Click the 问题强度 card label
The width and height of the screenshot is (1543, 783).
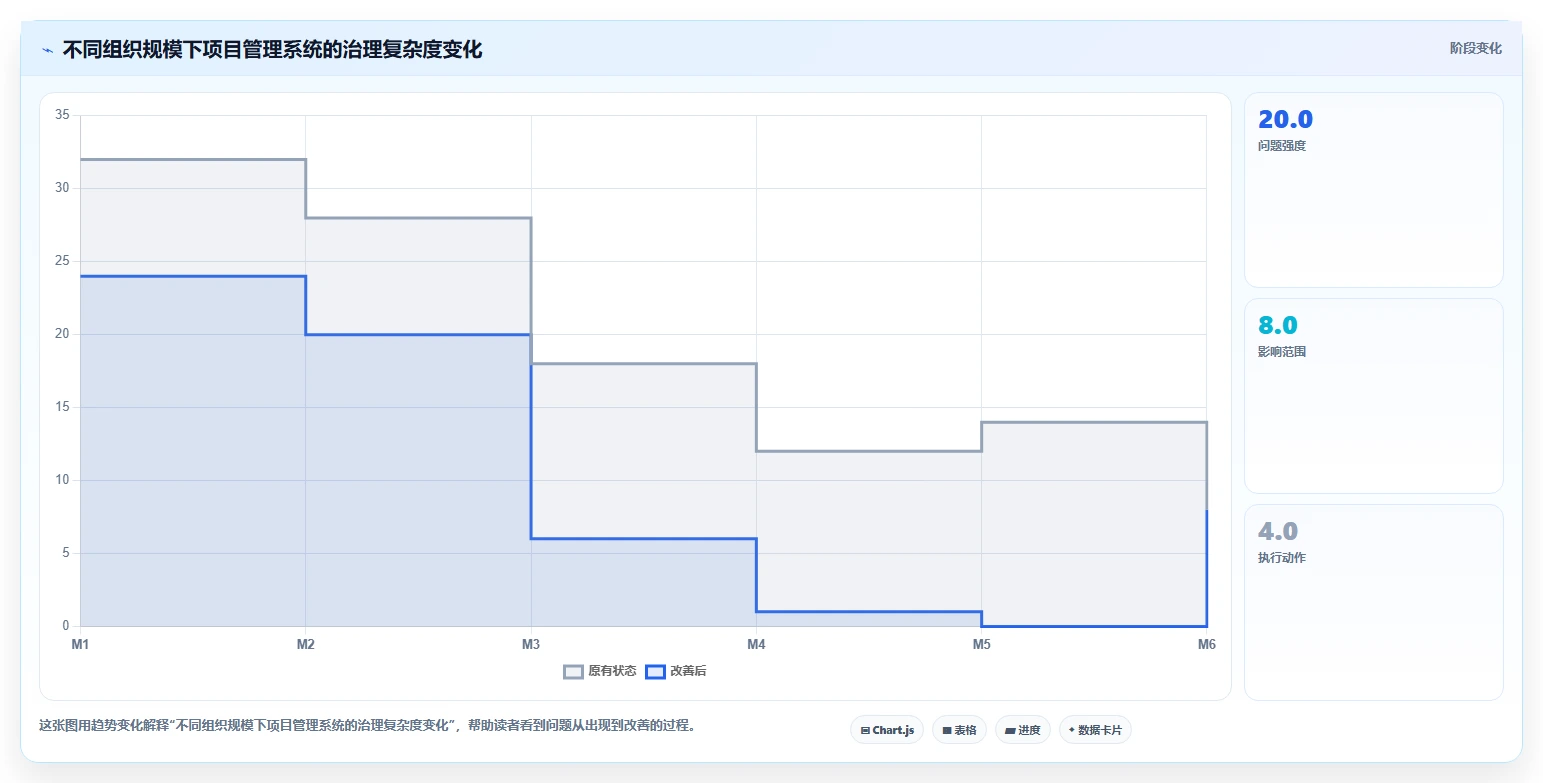coord(1282,146)
